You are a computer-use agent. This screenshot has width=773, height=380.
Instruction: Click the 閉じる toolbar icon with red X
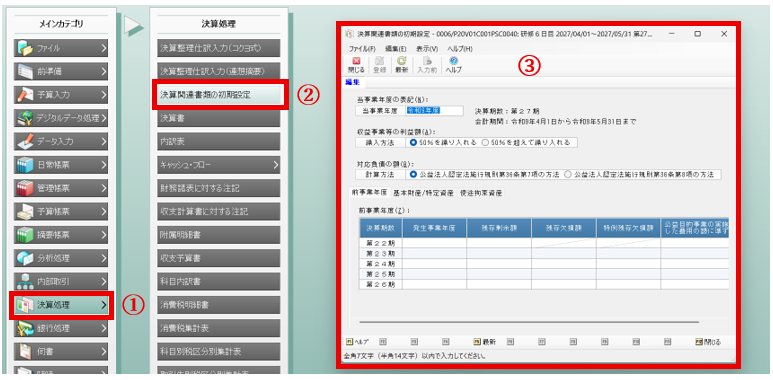356,61
